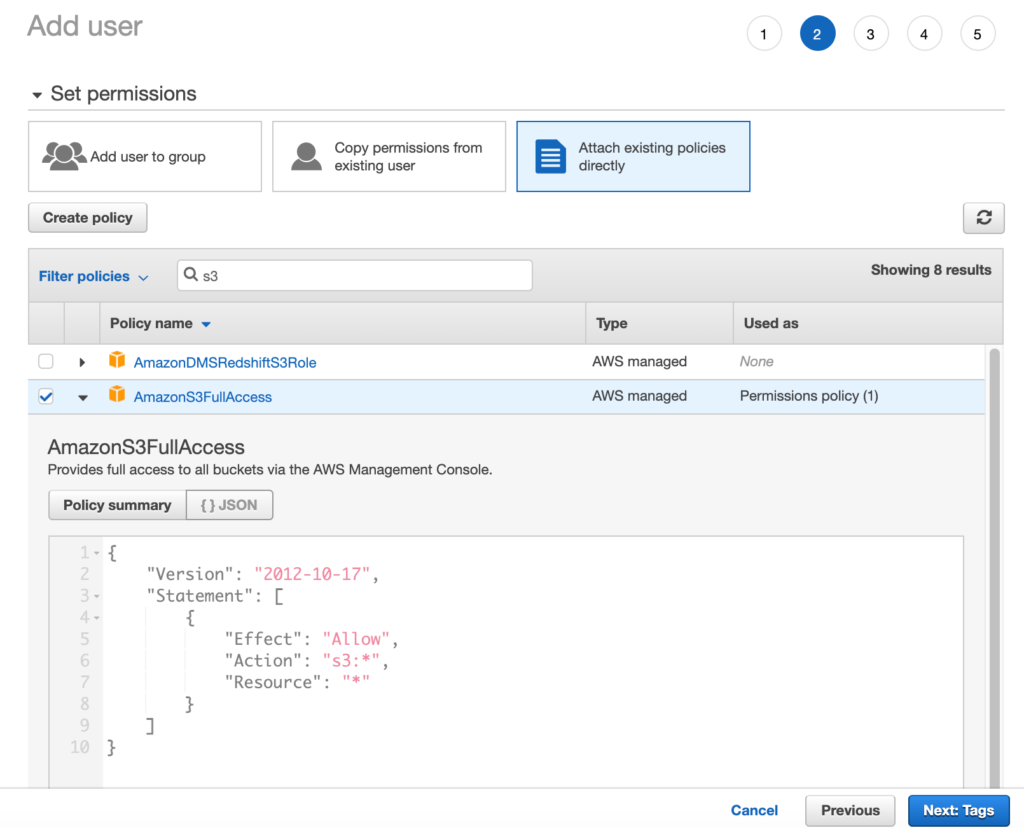Open the AmazonS3FullAccess policy link
Viewport: 1024px width, 828px height.
(x=202, y=397)
